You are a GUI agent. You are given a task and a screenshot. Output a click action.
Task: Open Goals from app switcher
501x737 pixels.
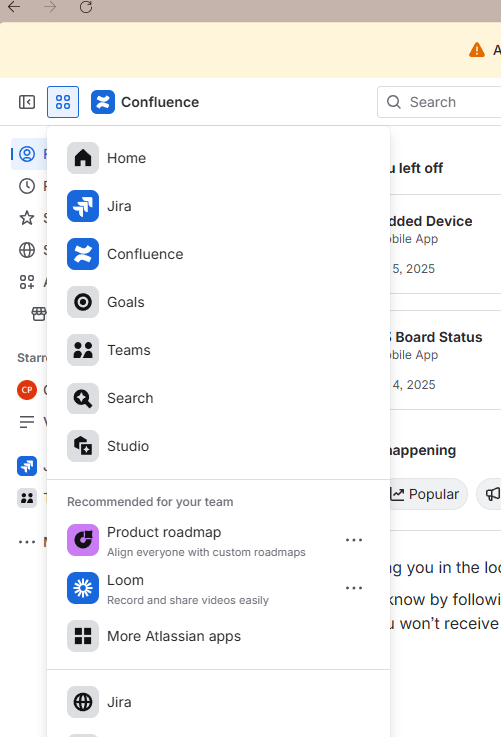coord(218,302)
